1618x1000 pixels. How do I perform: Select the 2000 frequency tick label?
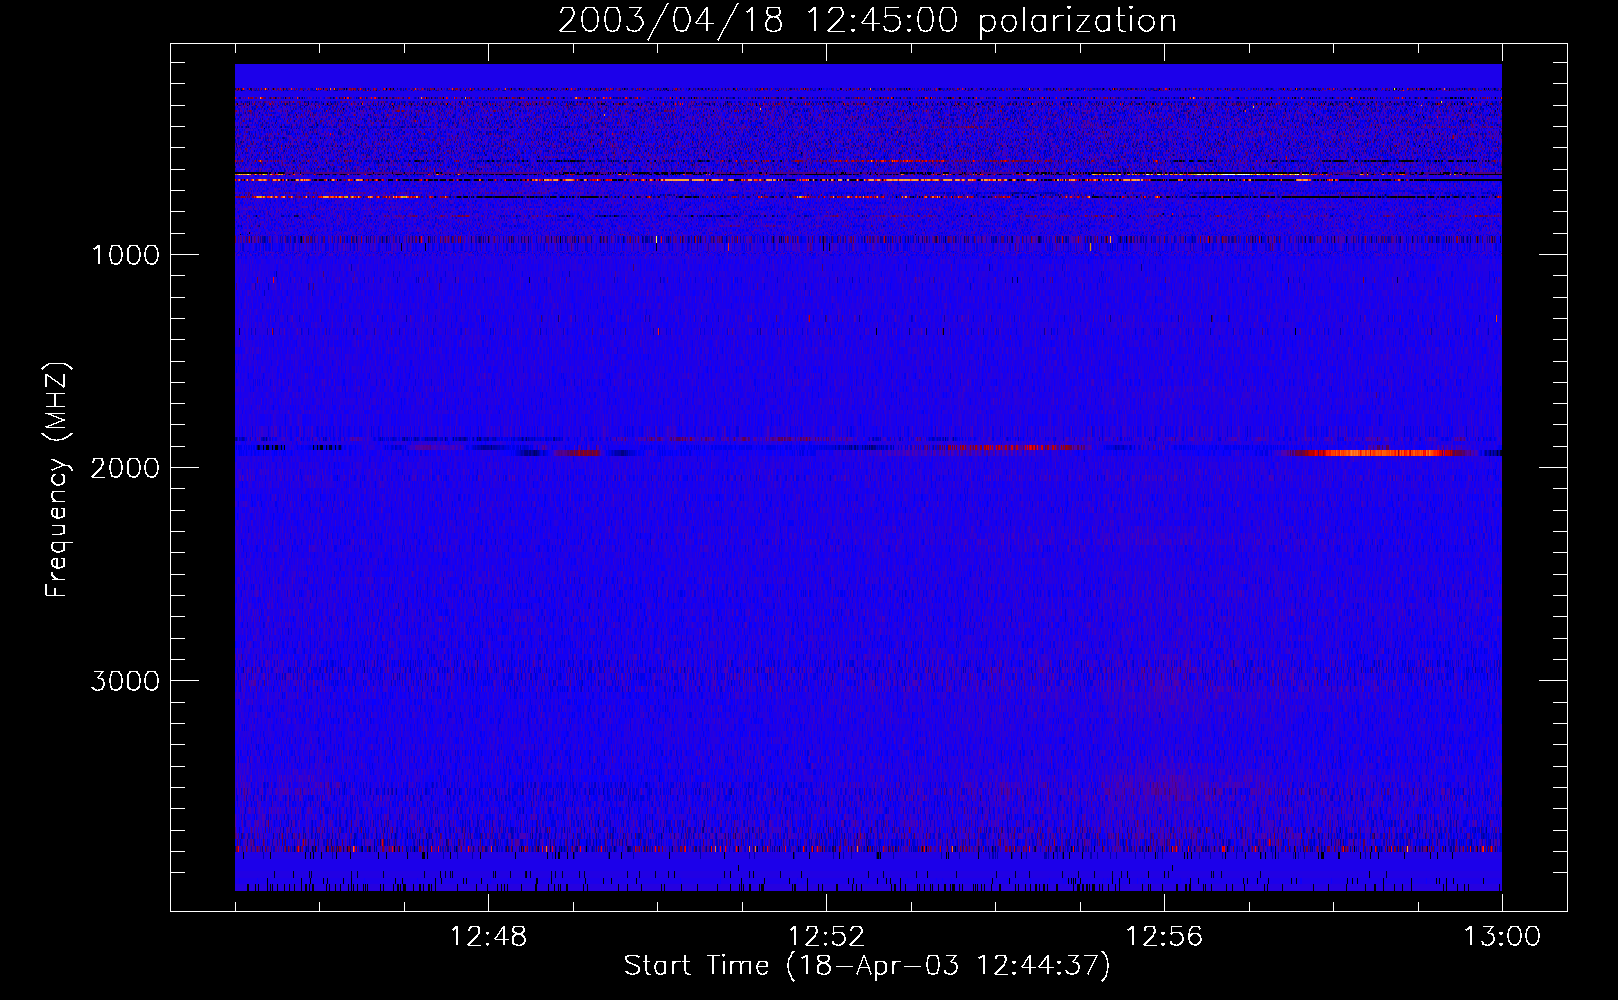[x=125, y=468]
